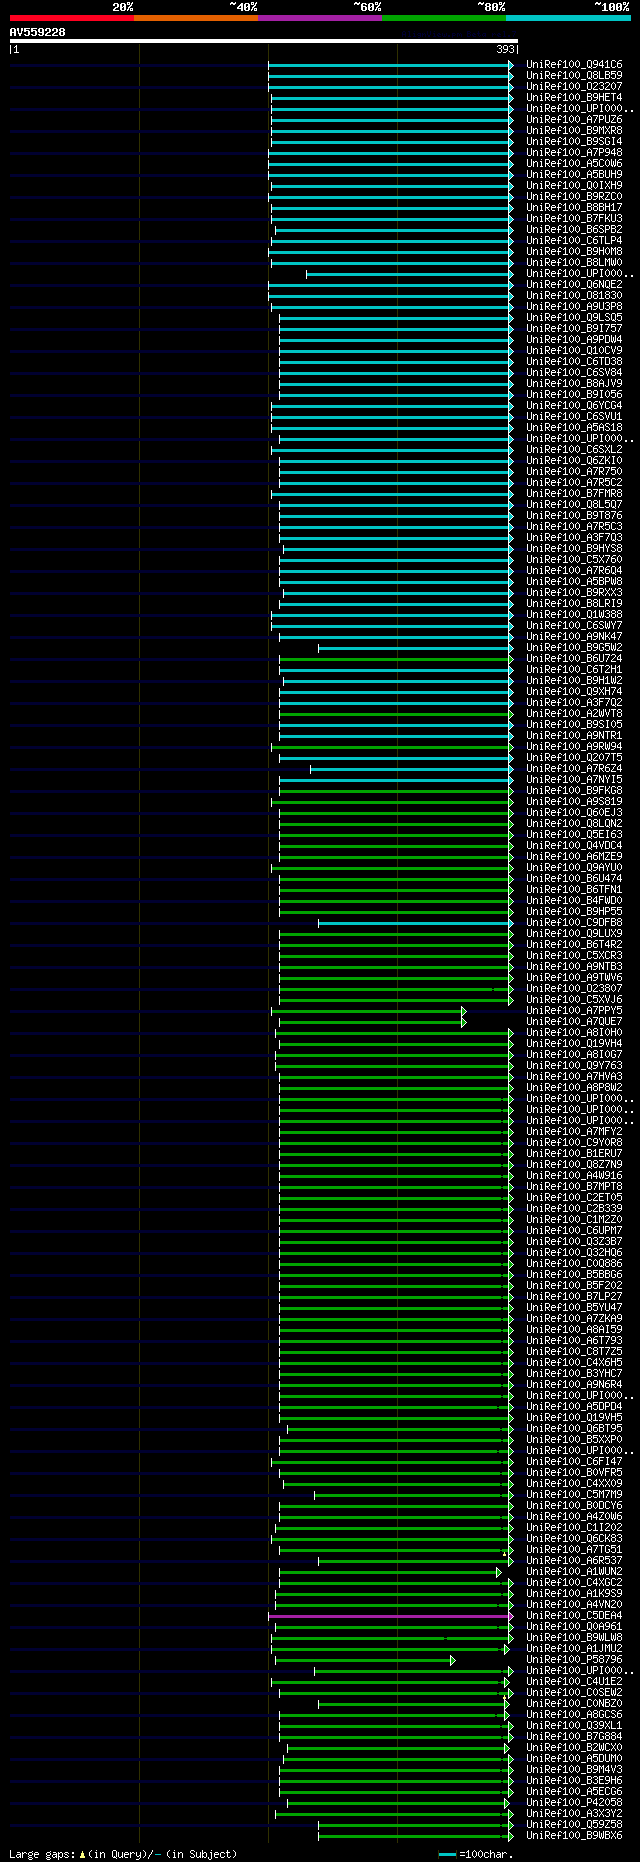The height and width of the screenshot is (1862, 640).
Task: Click the Large gaps legend text
Action: pyautogui.click(x=123, y=1854)
